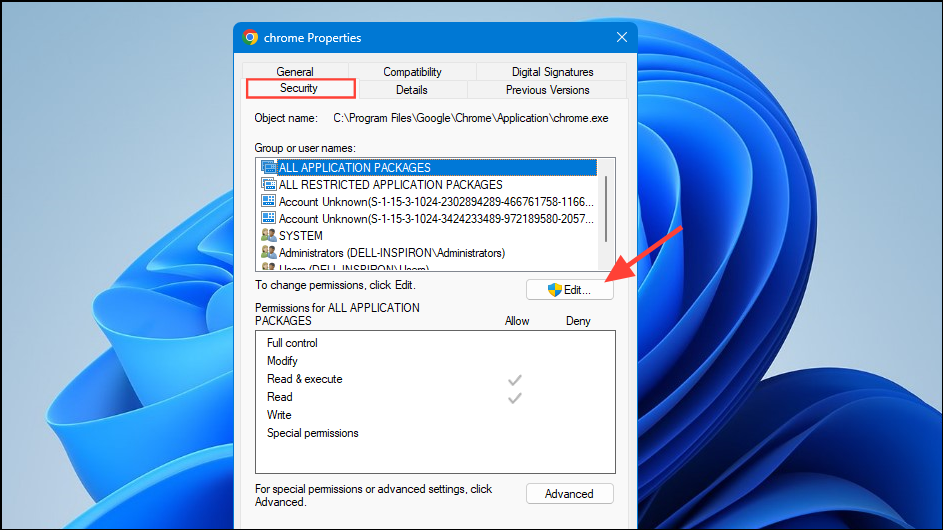
Task: Select the SYSTEM entry
Action: click(428, 236)
